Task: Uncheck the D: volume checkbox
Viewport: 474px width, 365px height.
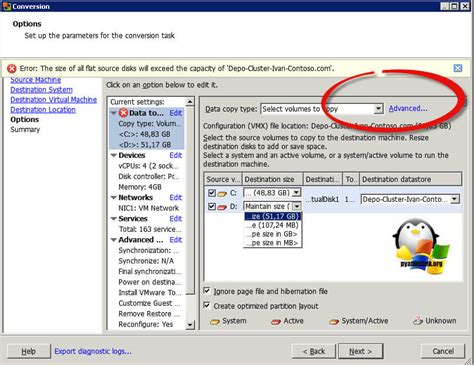Action: click(x=212, y=207)
